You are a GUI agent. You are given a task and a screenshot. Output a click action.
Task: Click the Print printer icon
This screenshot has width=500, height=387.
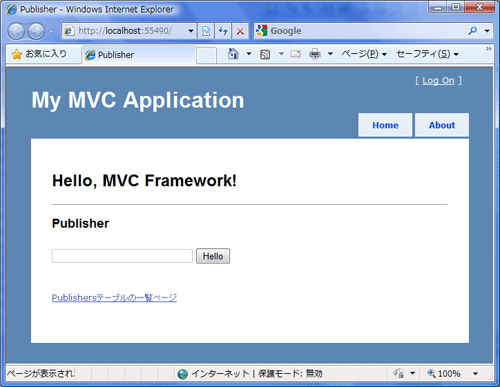tap(315, 54)
